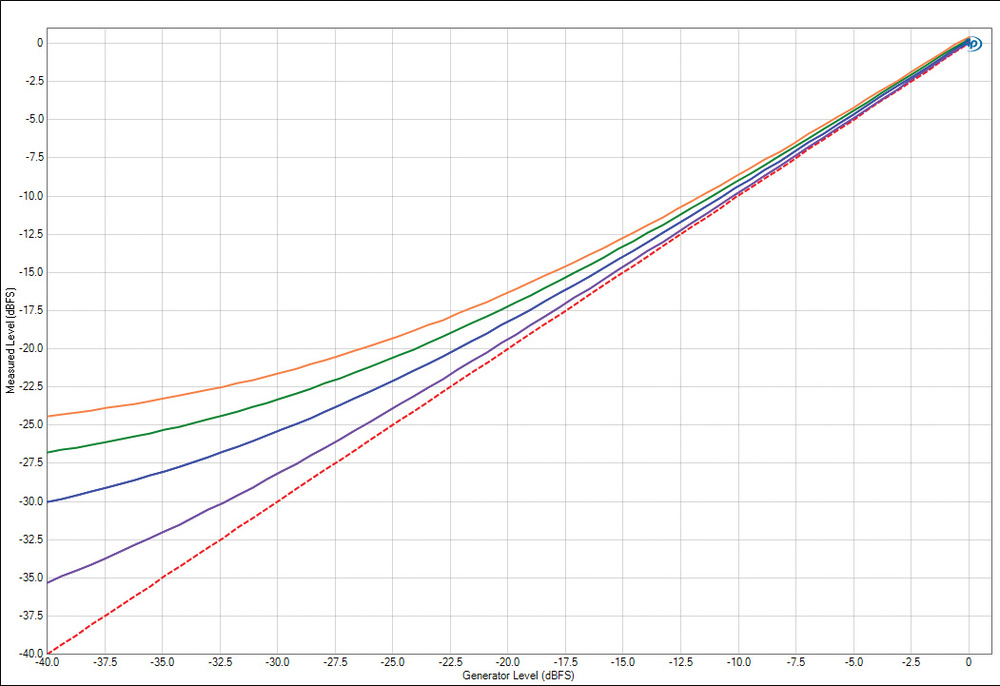Click the -25.0 label on the y-axis
The image size is (1000, 686).
point(33,425)
